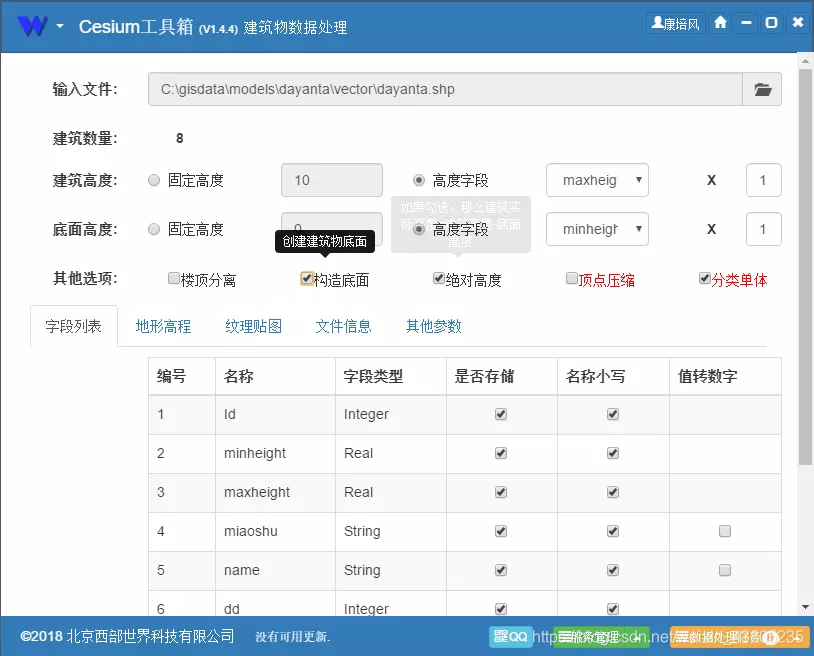Close the Cesium toolbox window
The image size is (814, 656).
click(x=797, y=23)
